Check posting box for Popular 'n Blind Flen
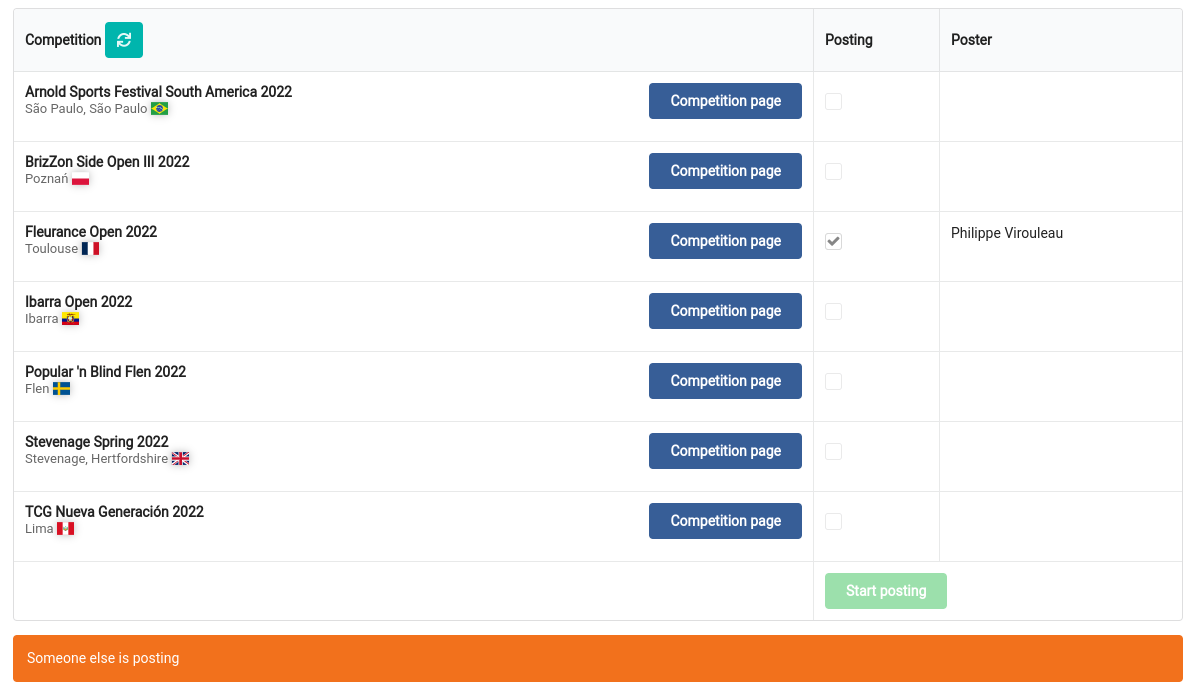This screenshot has height=696, width=1194. point(834,382)
